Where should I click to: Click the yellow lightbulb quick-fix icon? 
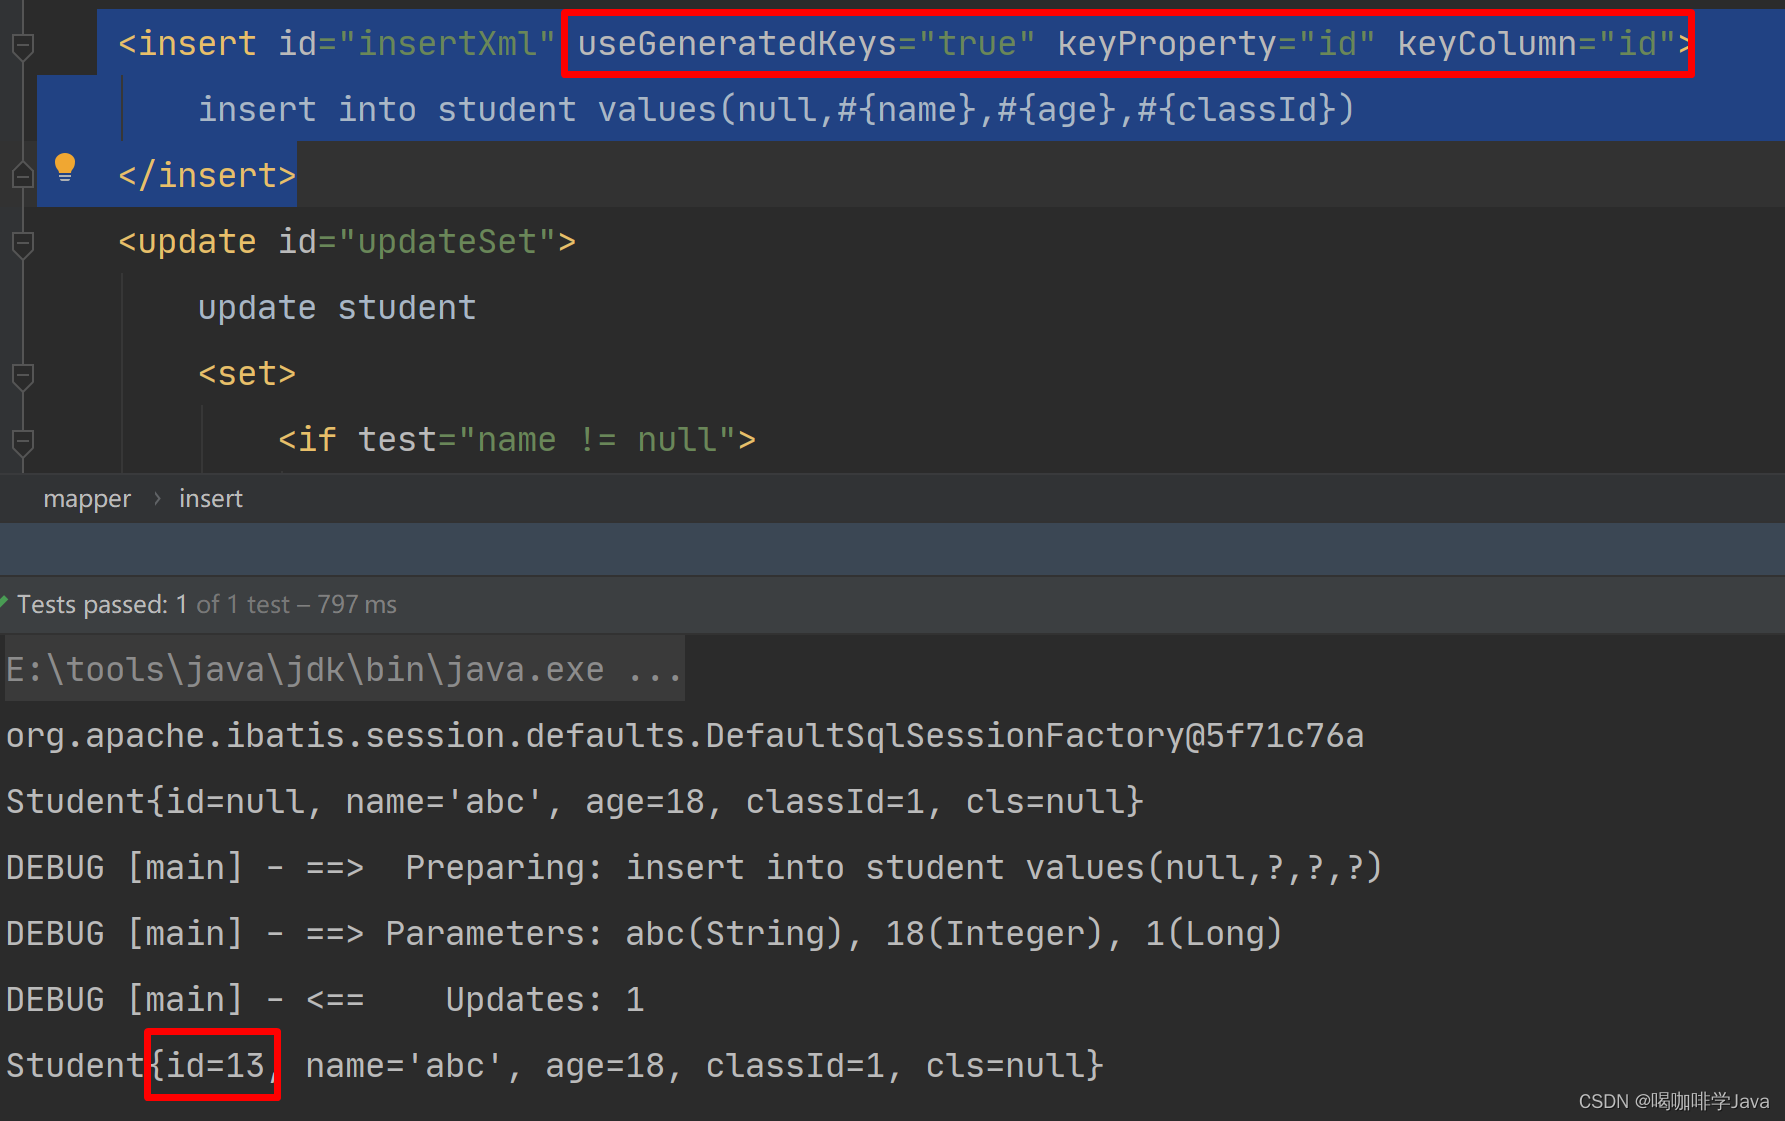[x=65, y=167]
